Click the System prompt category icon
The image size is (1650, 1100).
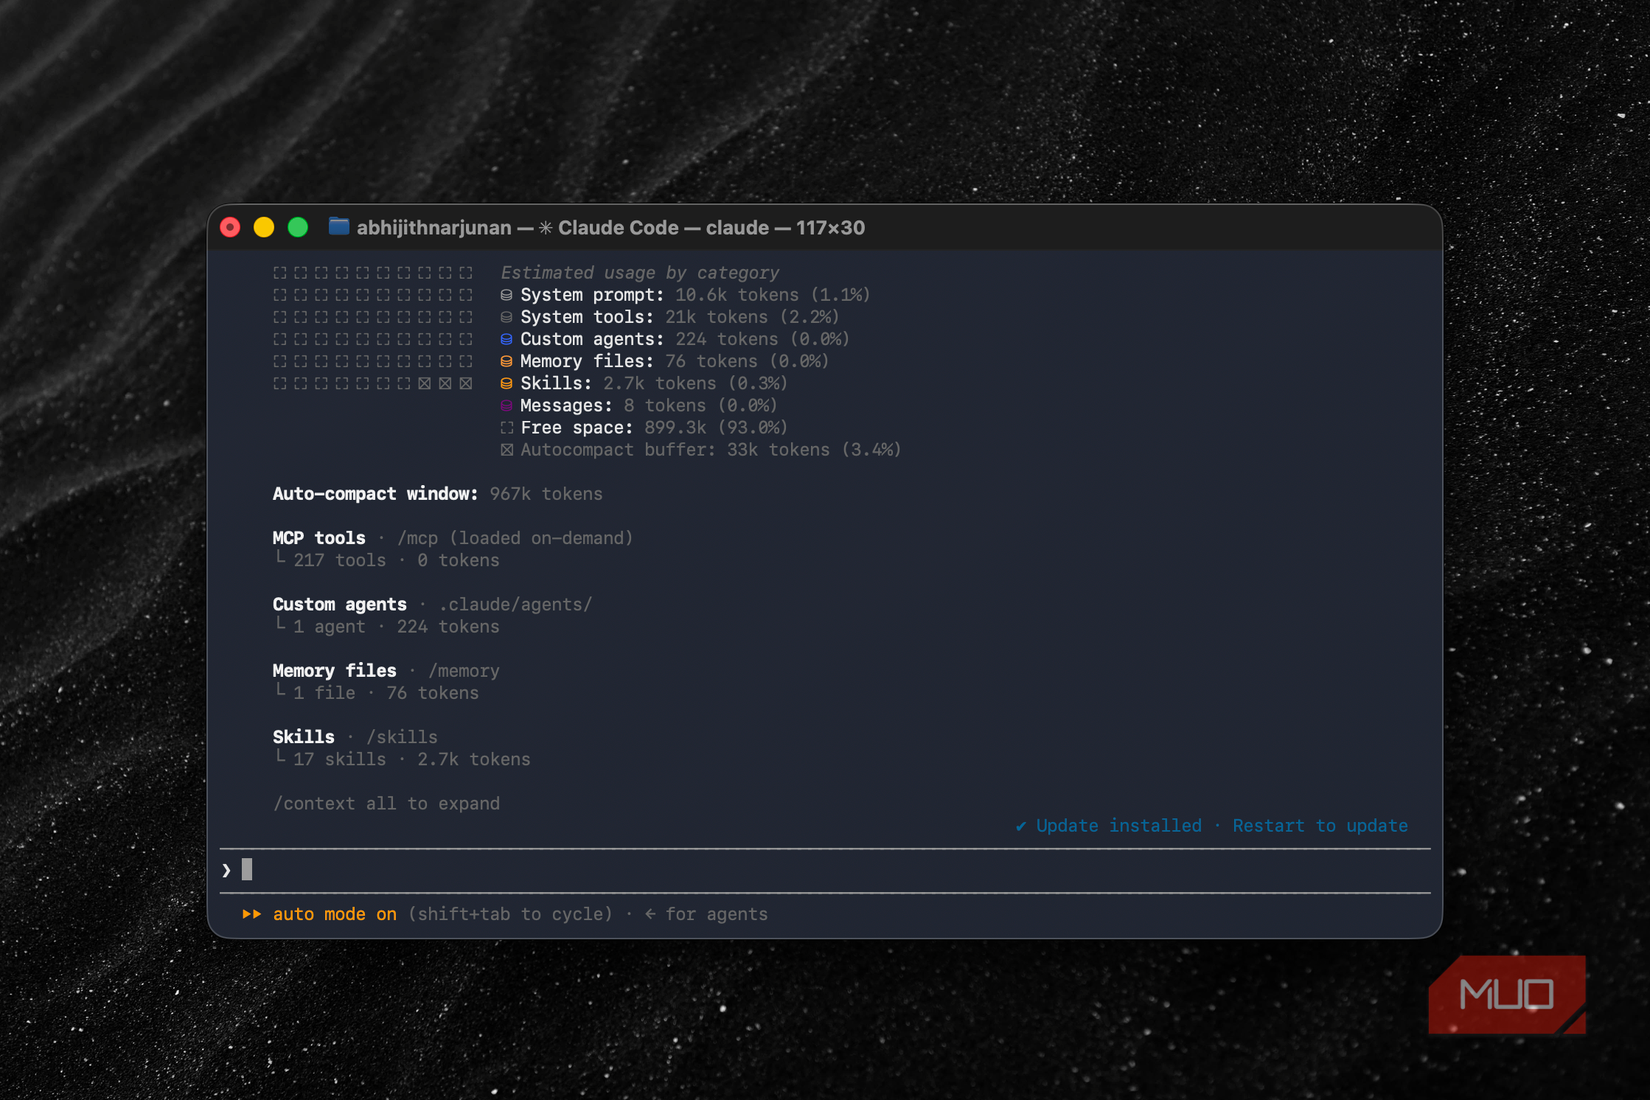click(x=506, y=295)
